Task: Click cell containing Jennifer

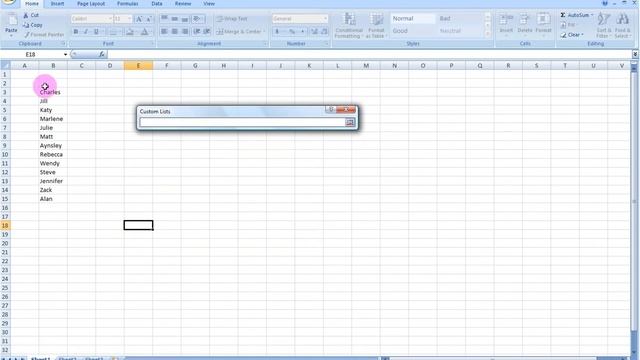Action: (53, 181)
